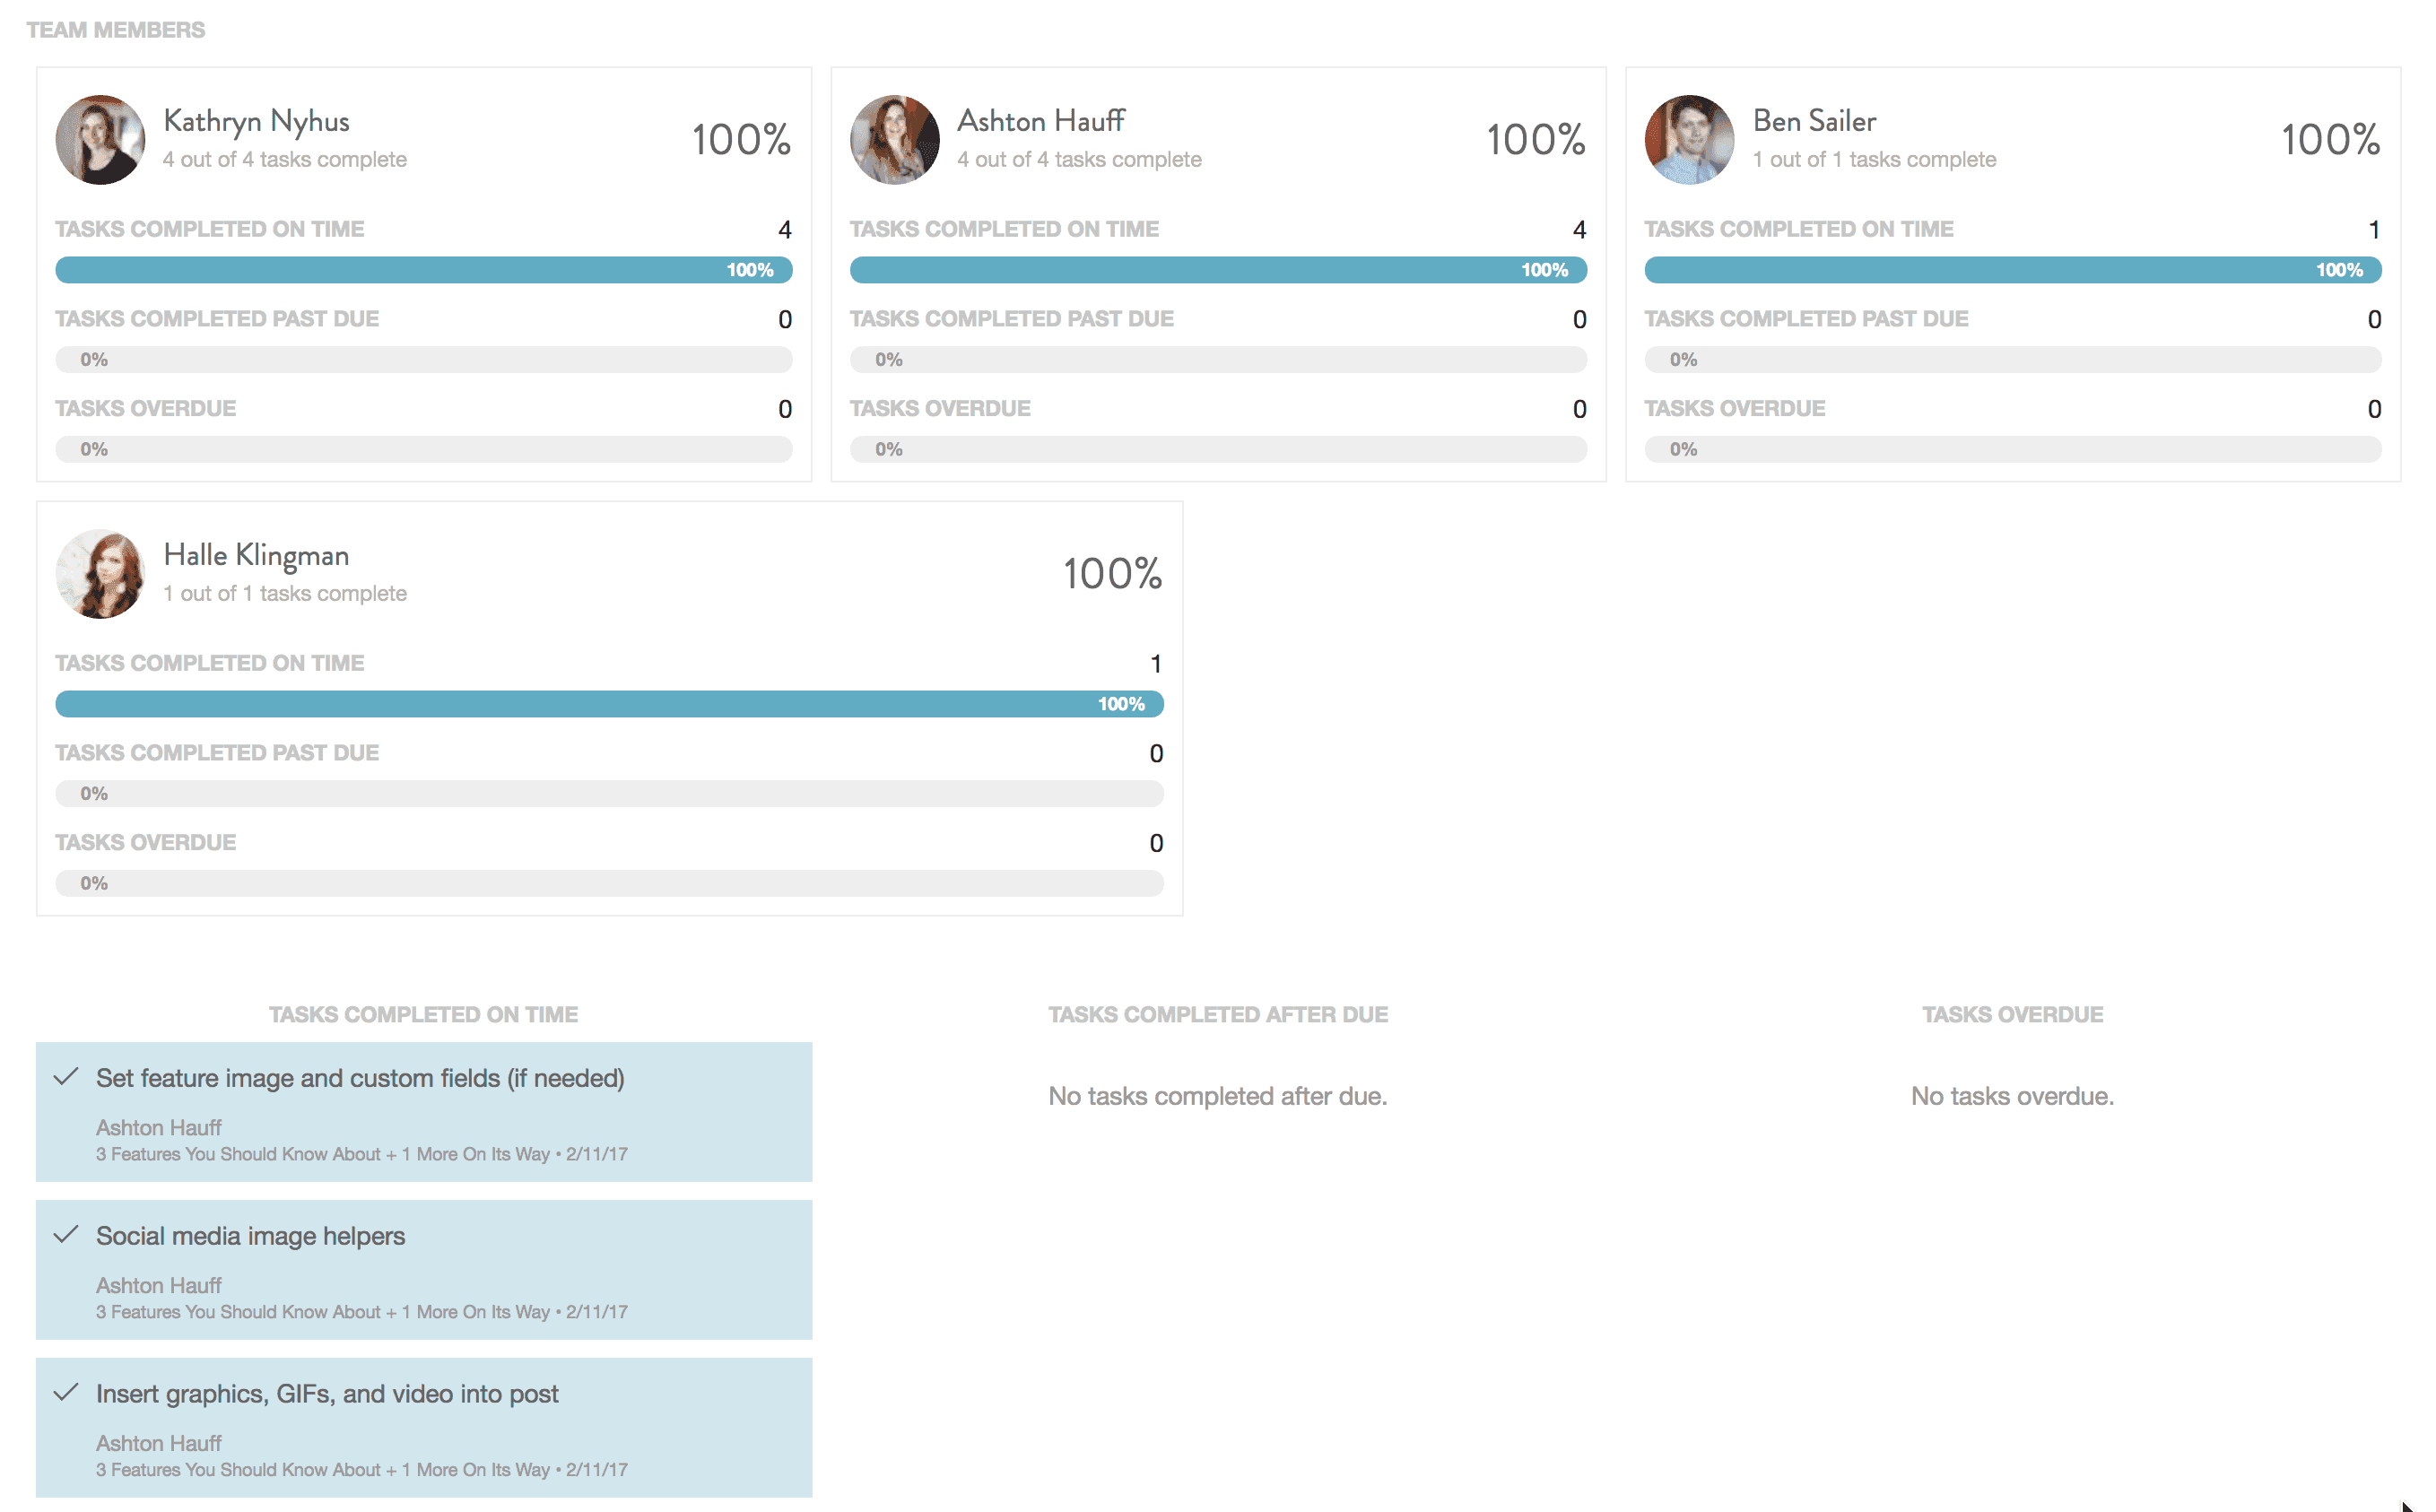Click the checkmark beside Insert graphics task
This screenshot has width=2436, height=1512.
[x=66, y=1393]
